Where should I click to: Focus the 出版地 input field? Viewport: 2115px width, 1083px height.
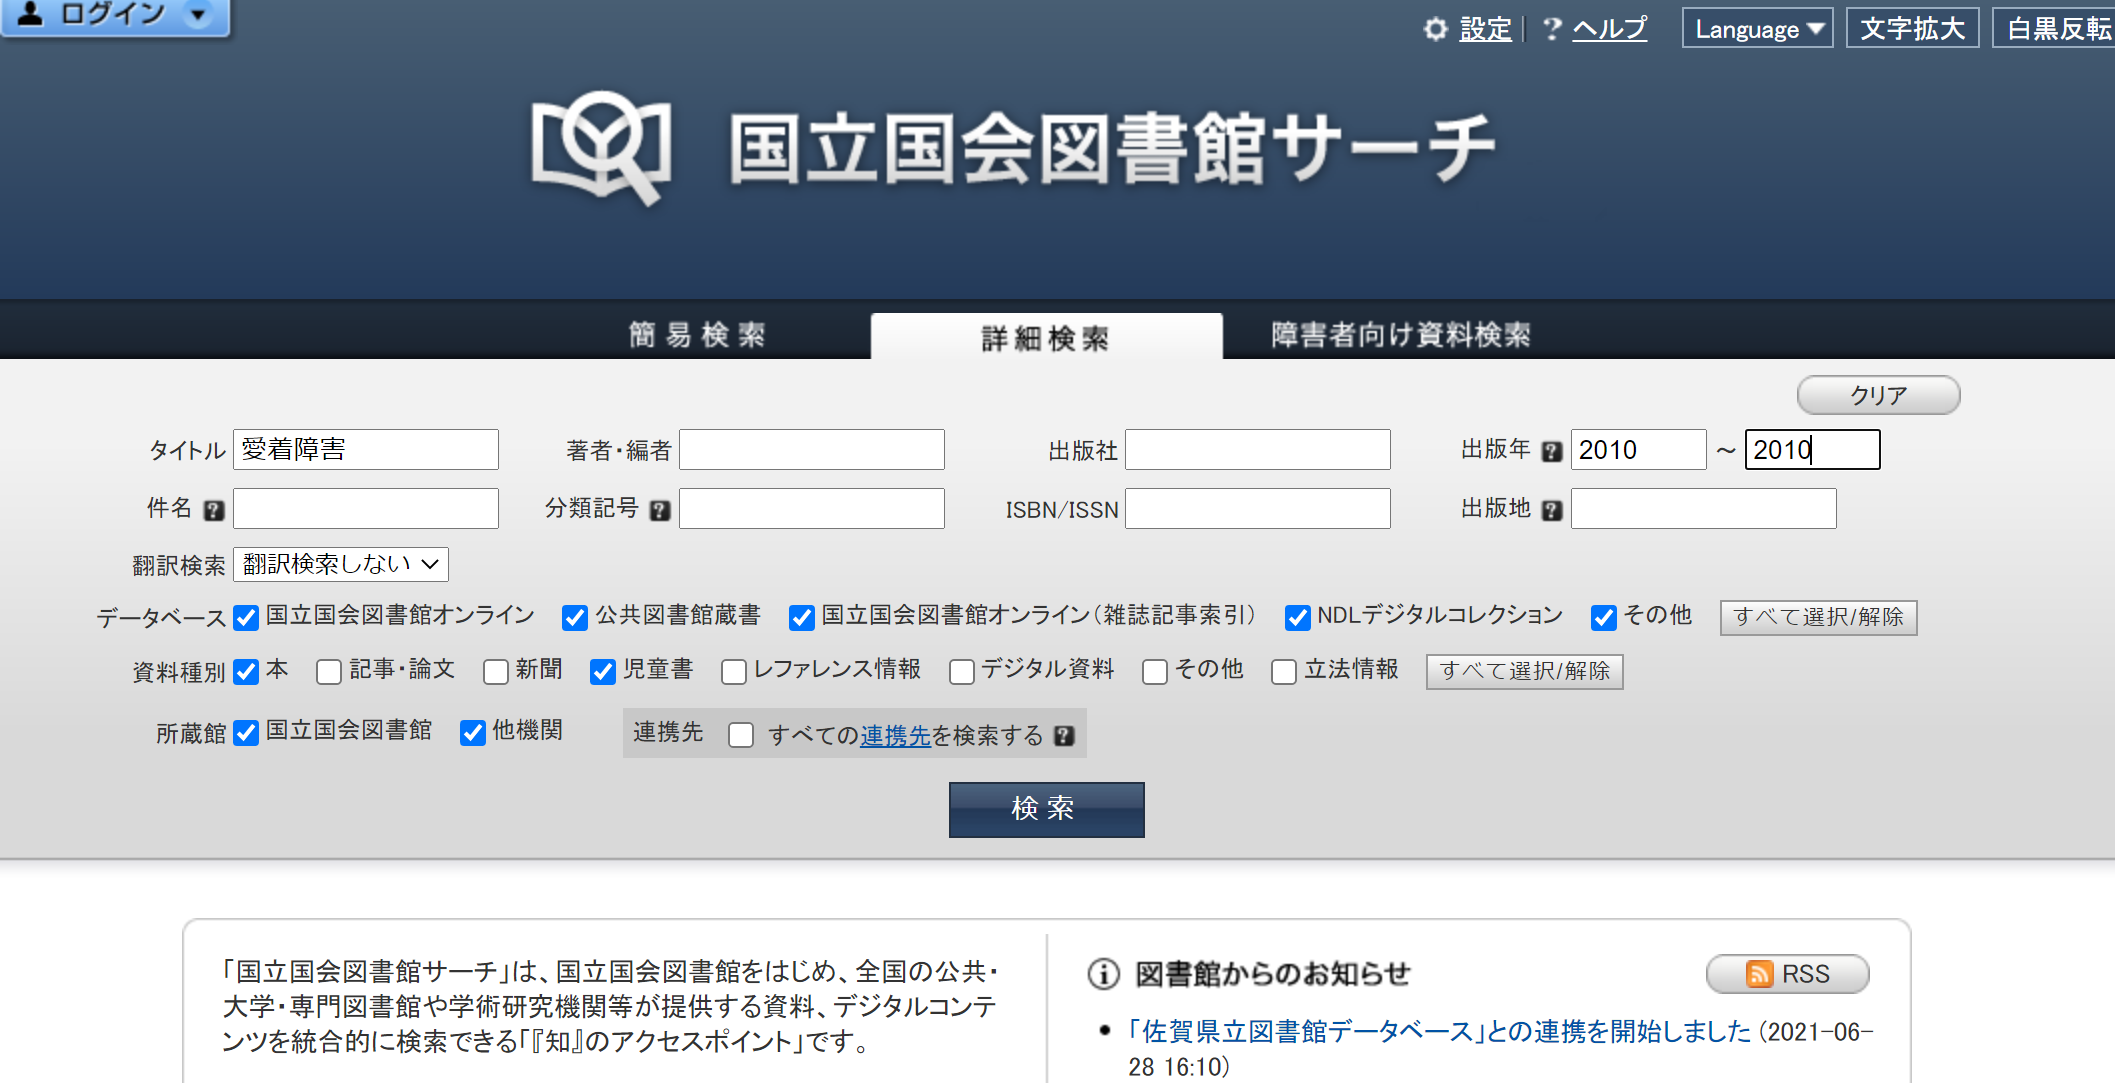coord(1704,509)
